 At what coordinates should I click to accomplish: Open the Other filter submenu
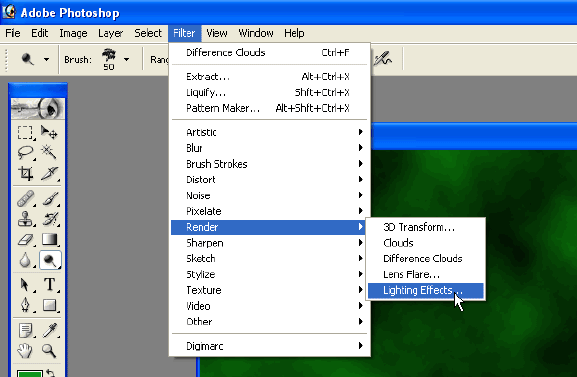[269, 322]
